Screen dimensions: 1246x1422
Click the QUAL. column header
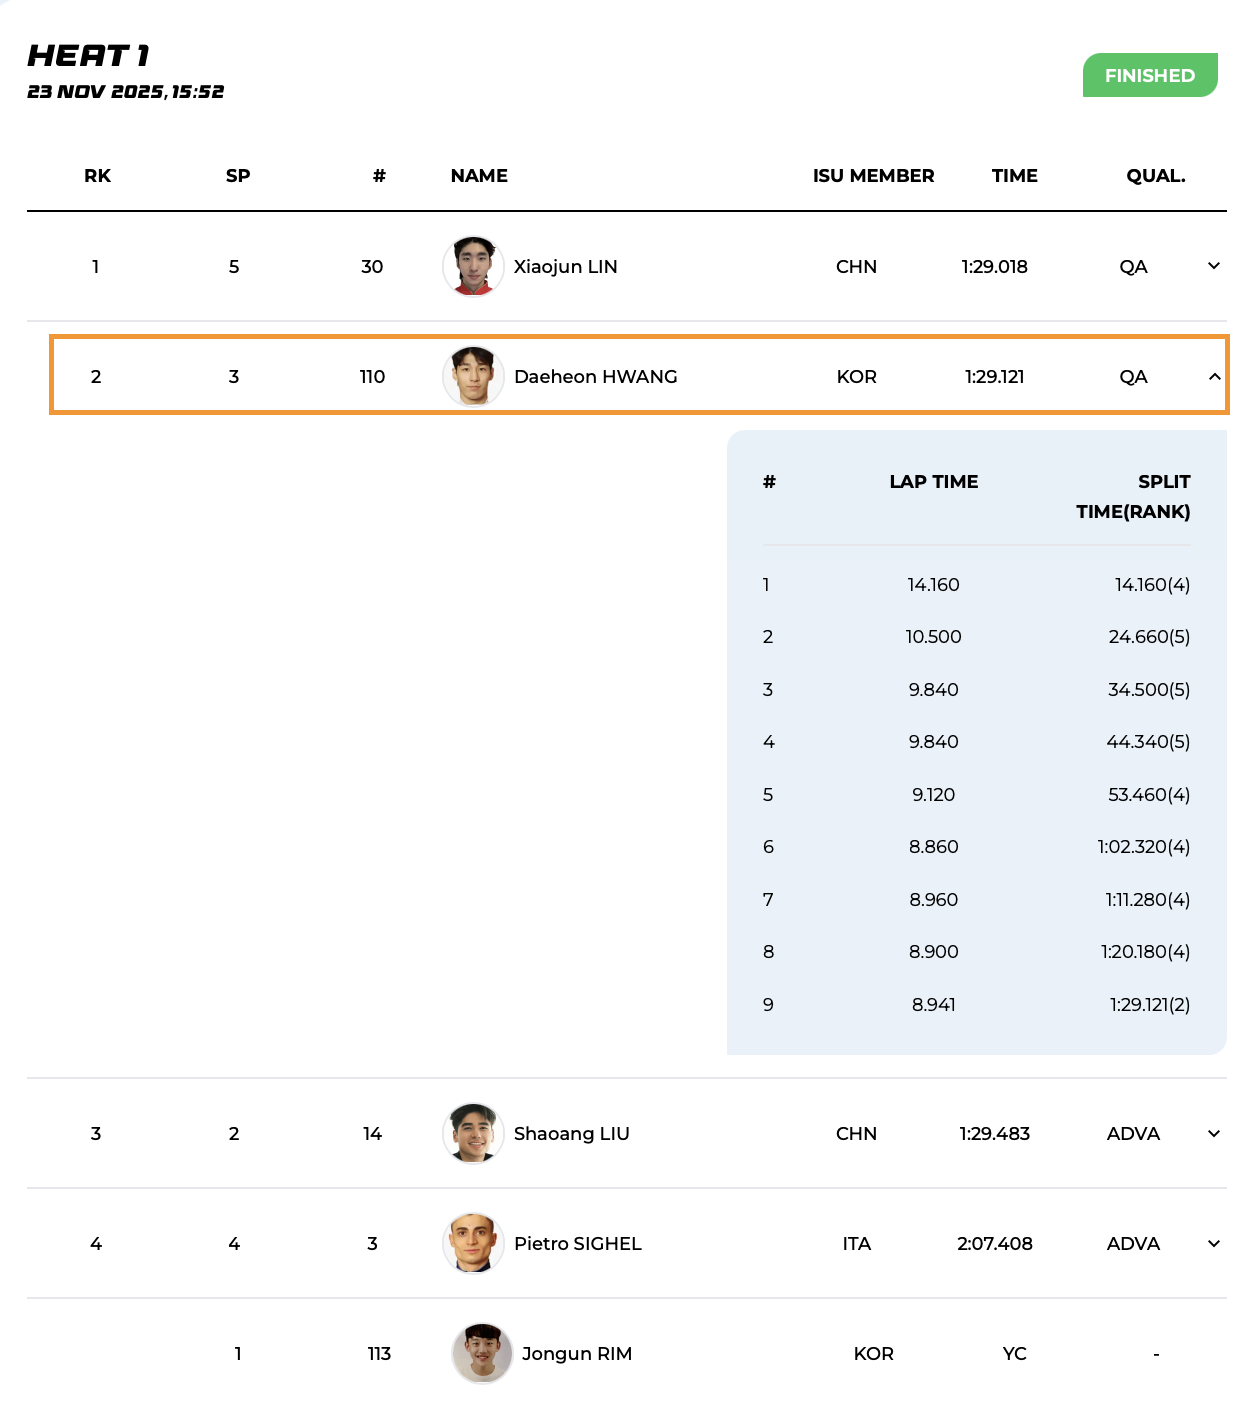coord(1156,176)
